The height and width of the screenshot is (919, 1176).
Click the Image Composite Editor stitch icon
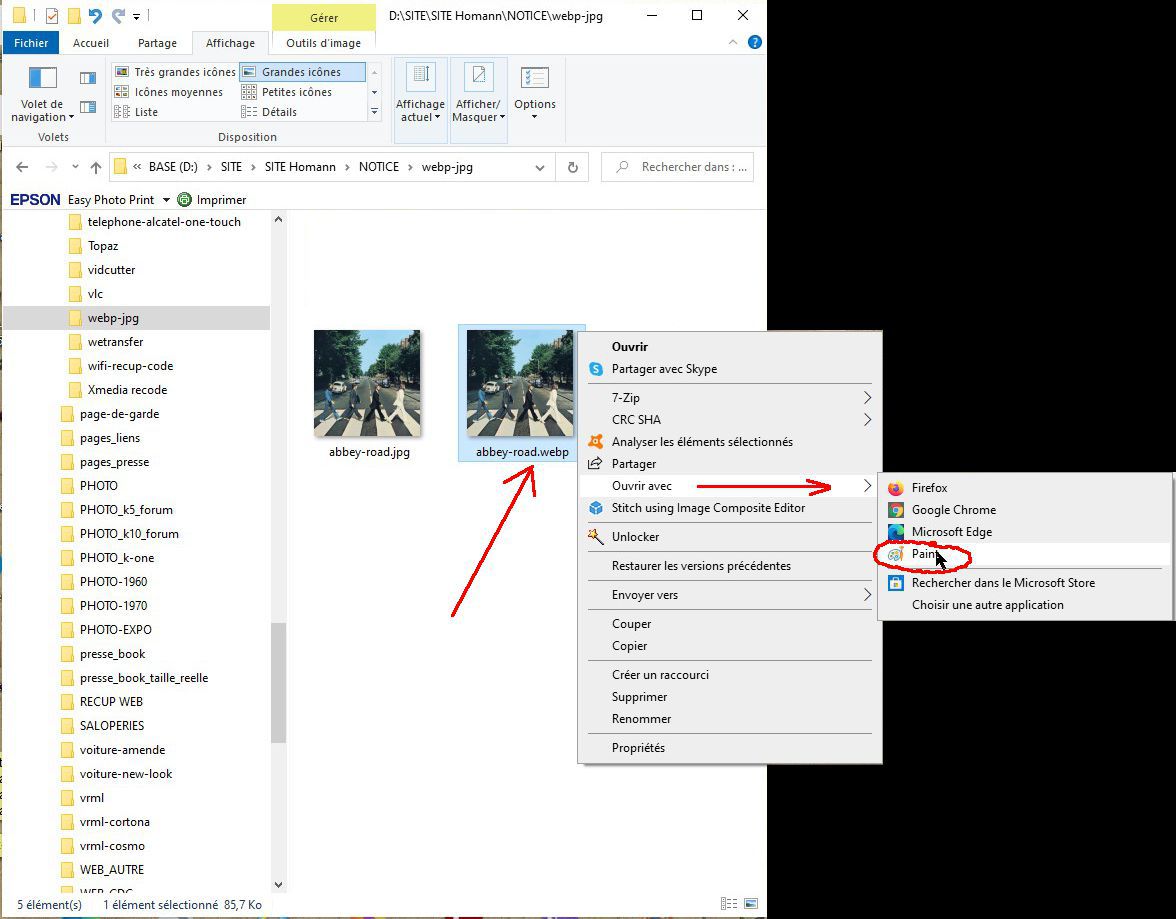[596, 508]
